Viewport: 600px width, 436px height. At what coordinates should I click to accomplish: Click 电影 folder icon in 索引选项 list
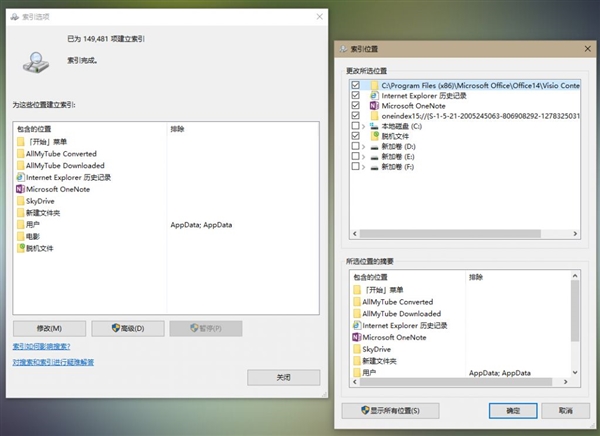pyautogui.click(x=21, y=237)
